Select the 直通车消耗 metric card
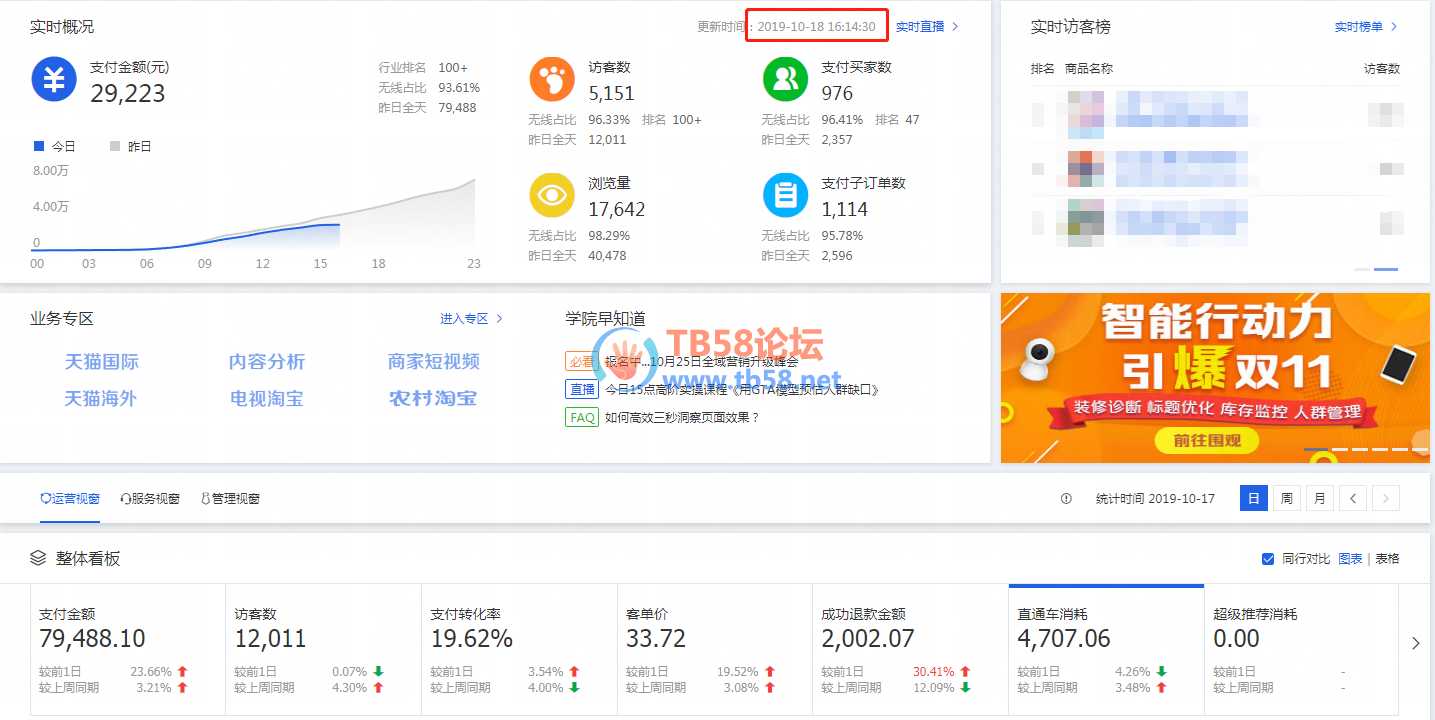This screenshot has height=720, width=1435. tap(1106, 650)
